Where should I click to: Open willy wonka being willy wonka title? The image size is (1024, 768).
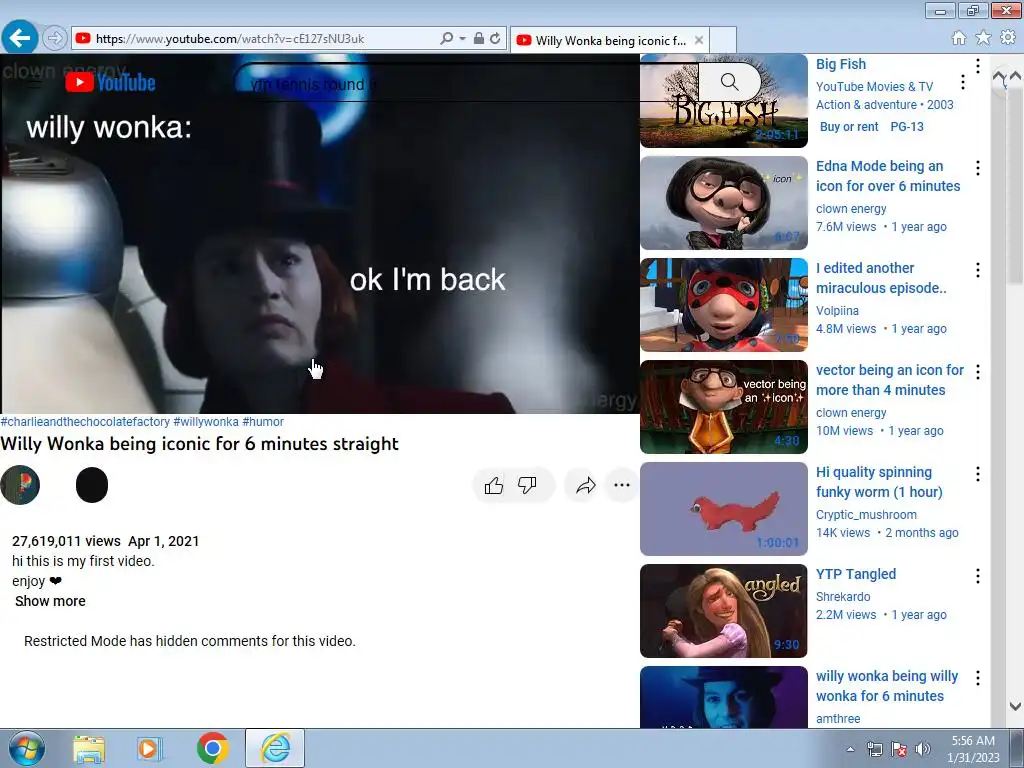[x=887, y=686]
